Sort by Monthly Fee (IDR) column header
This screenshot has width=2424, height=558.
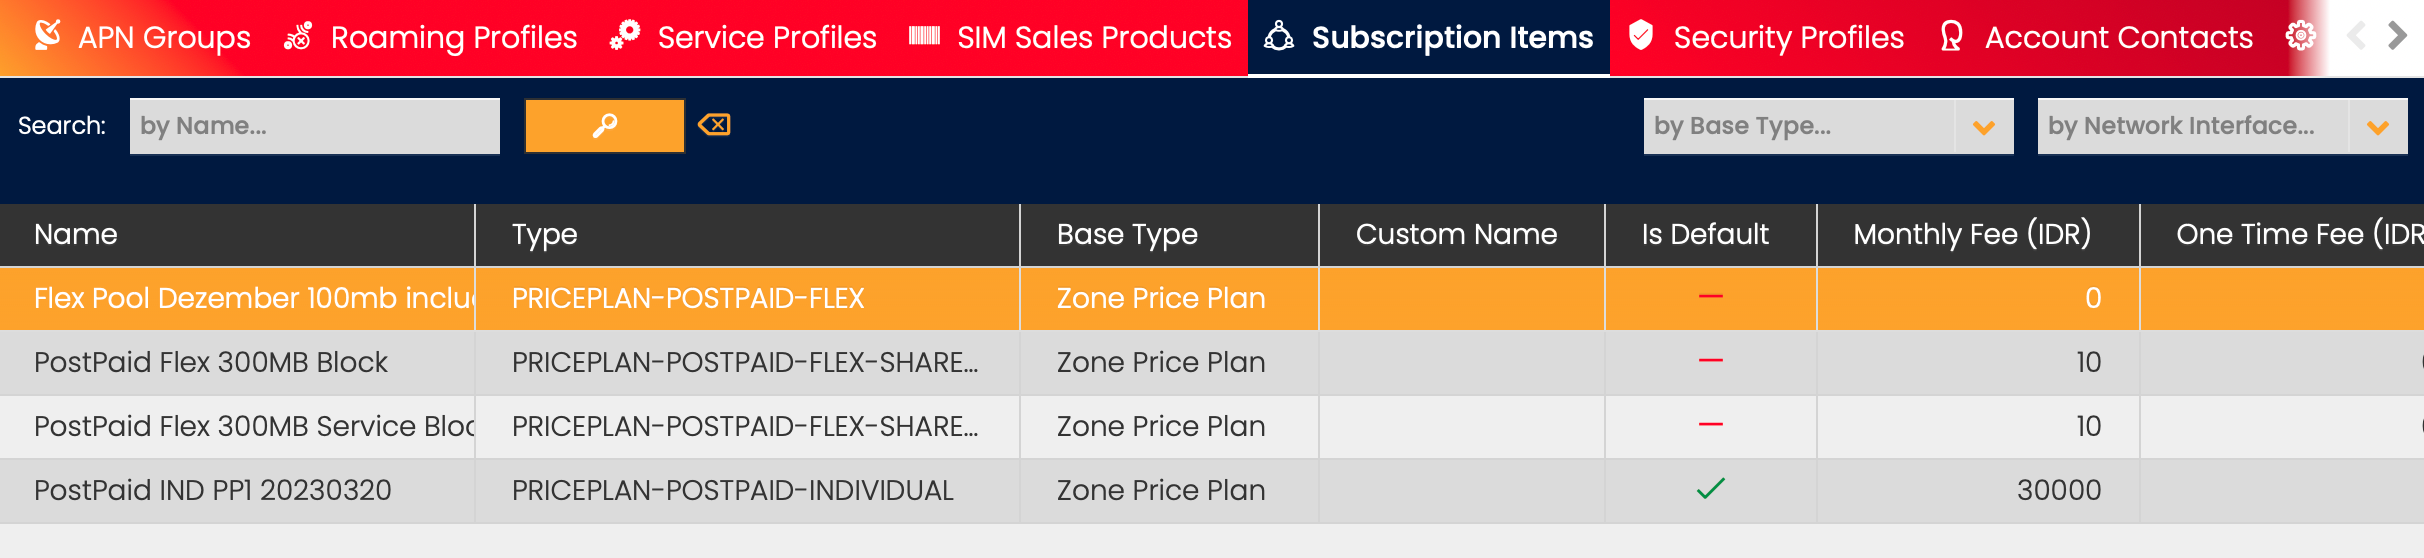(x=1971, y=234)
